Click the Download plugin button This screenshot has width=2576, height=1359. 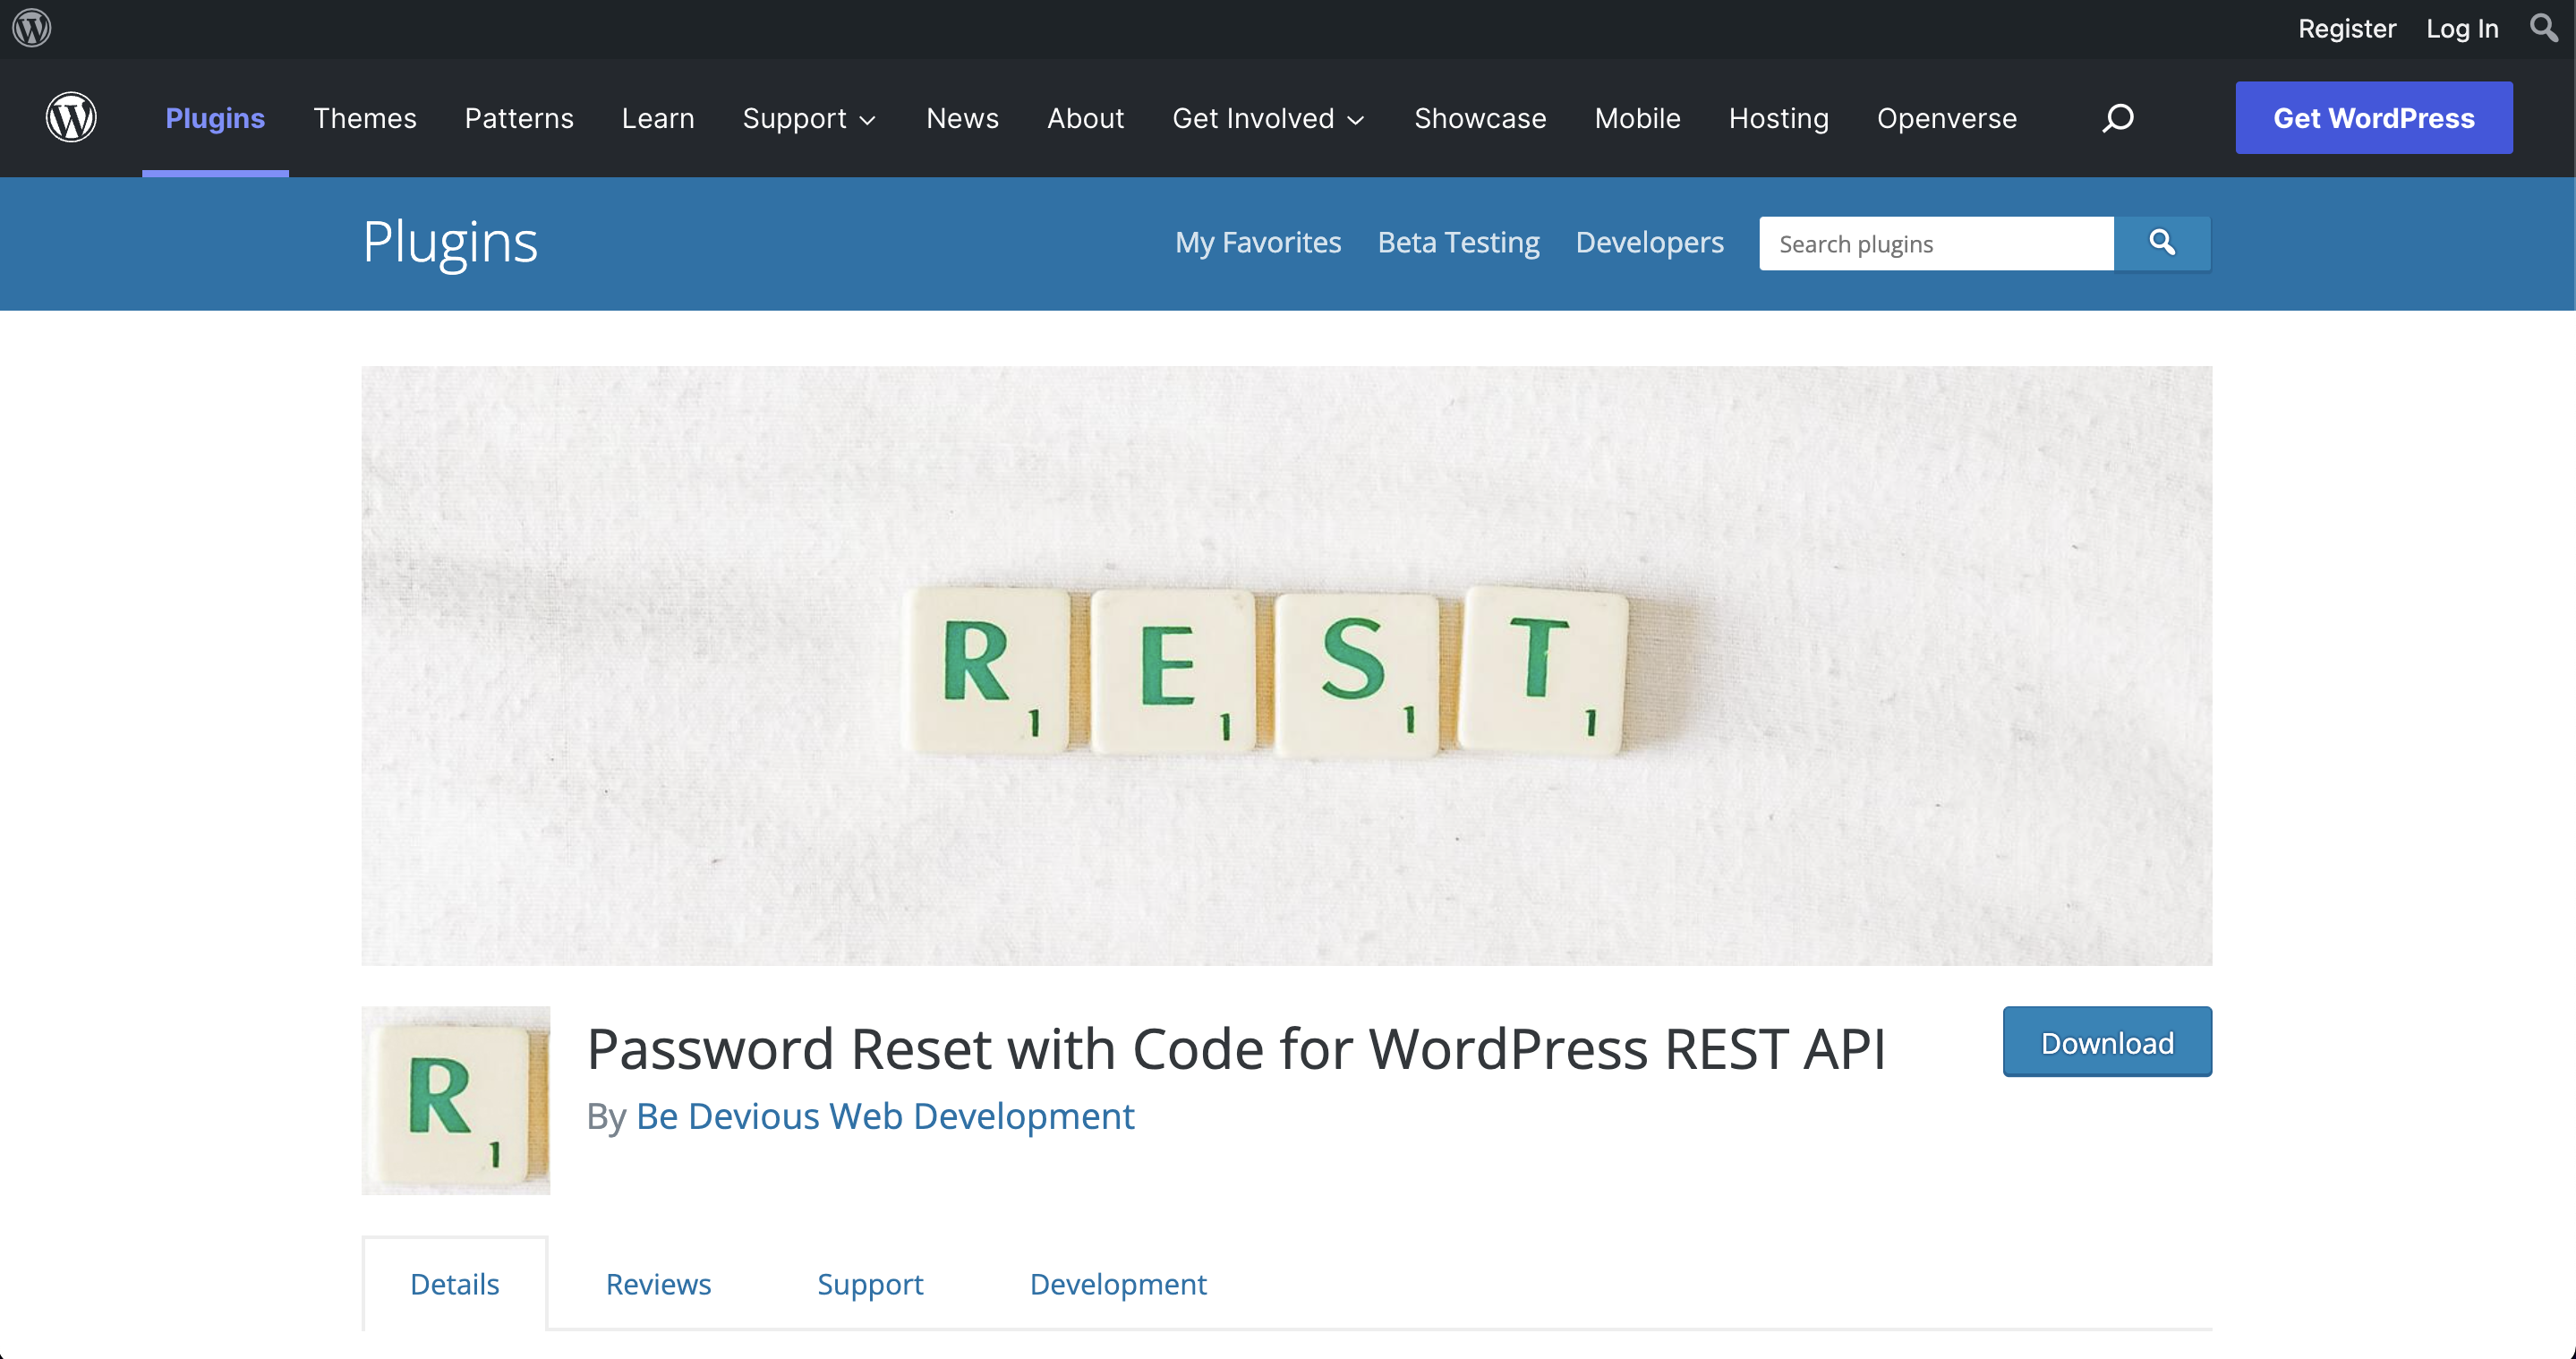[2107, 1042]
